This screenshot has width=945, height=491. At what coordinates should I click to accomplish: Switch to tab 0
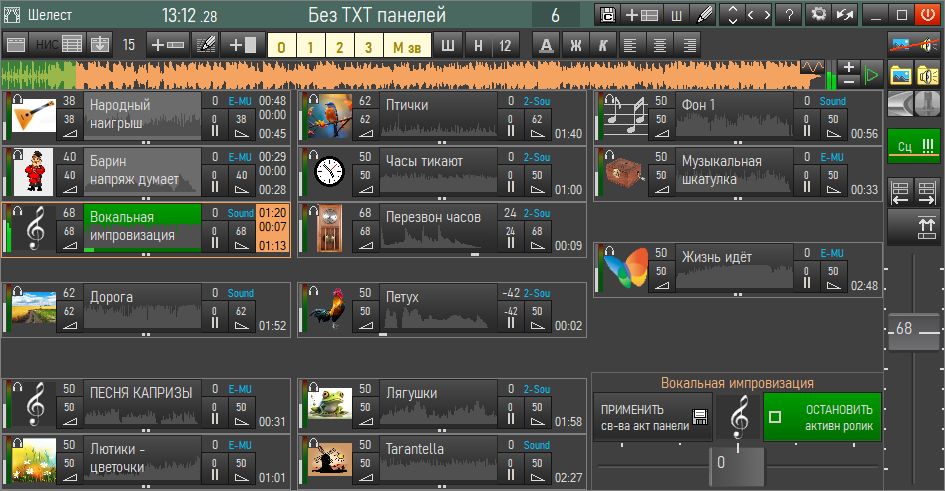pos(281,45)
